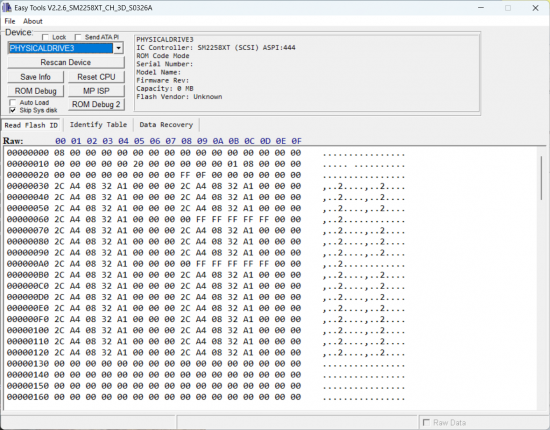Click the Capacity: 0 MB line
Screen dimensions: 550x430
coord(165,88)
